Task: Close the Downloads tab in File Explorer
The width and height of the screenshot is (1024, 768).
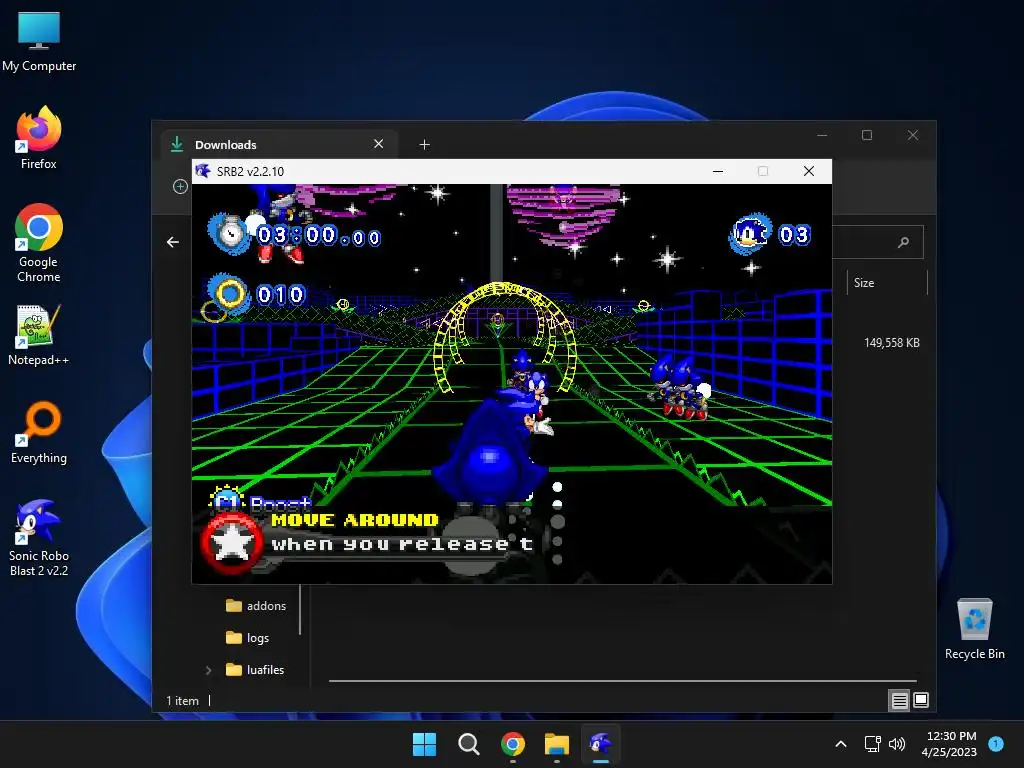Action: tap(379, 144)
